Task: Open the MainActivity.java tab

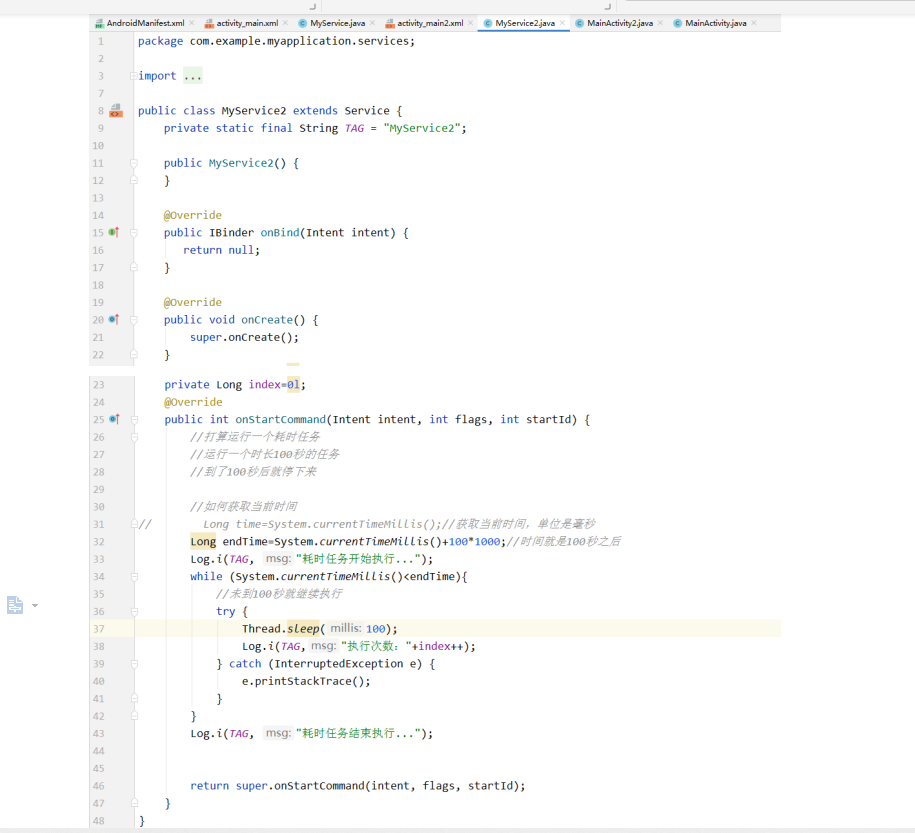Action: [715, 23]
